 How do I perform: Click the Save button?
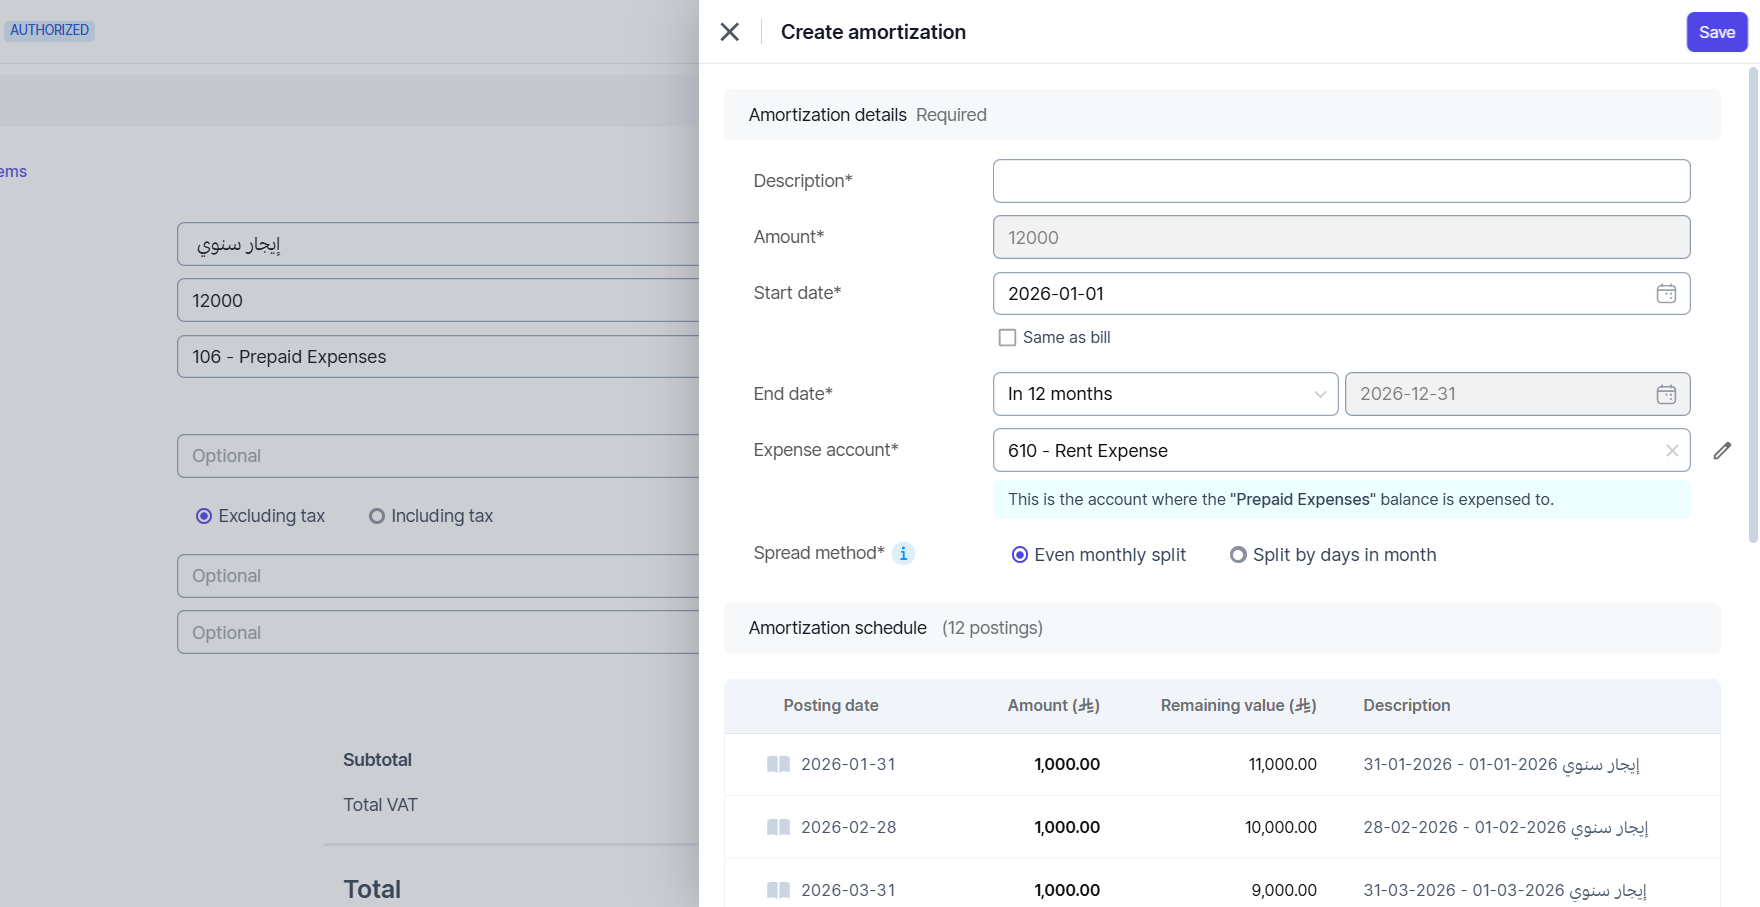coord(1716,32)
